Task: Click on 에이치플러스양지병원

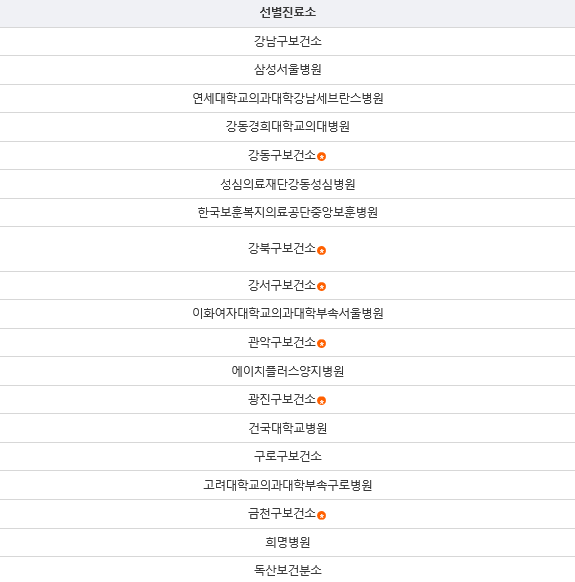Action: [287, 371]
